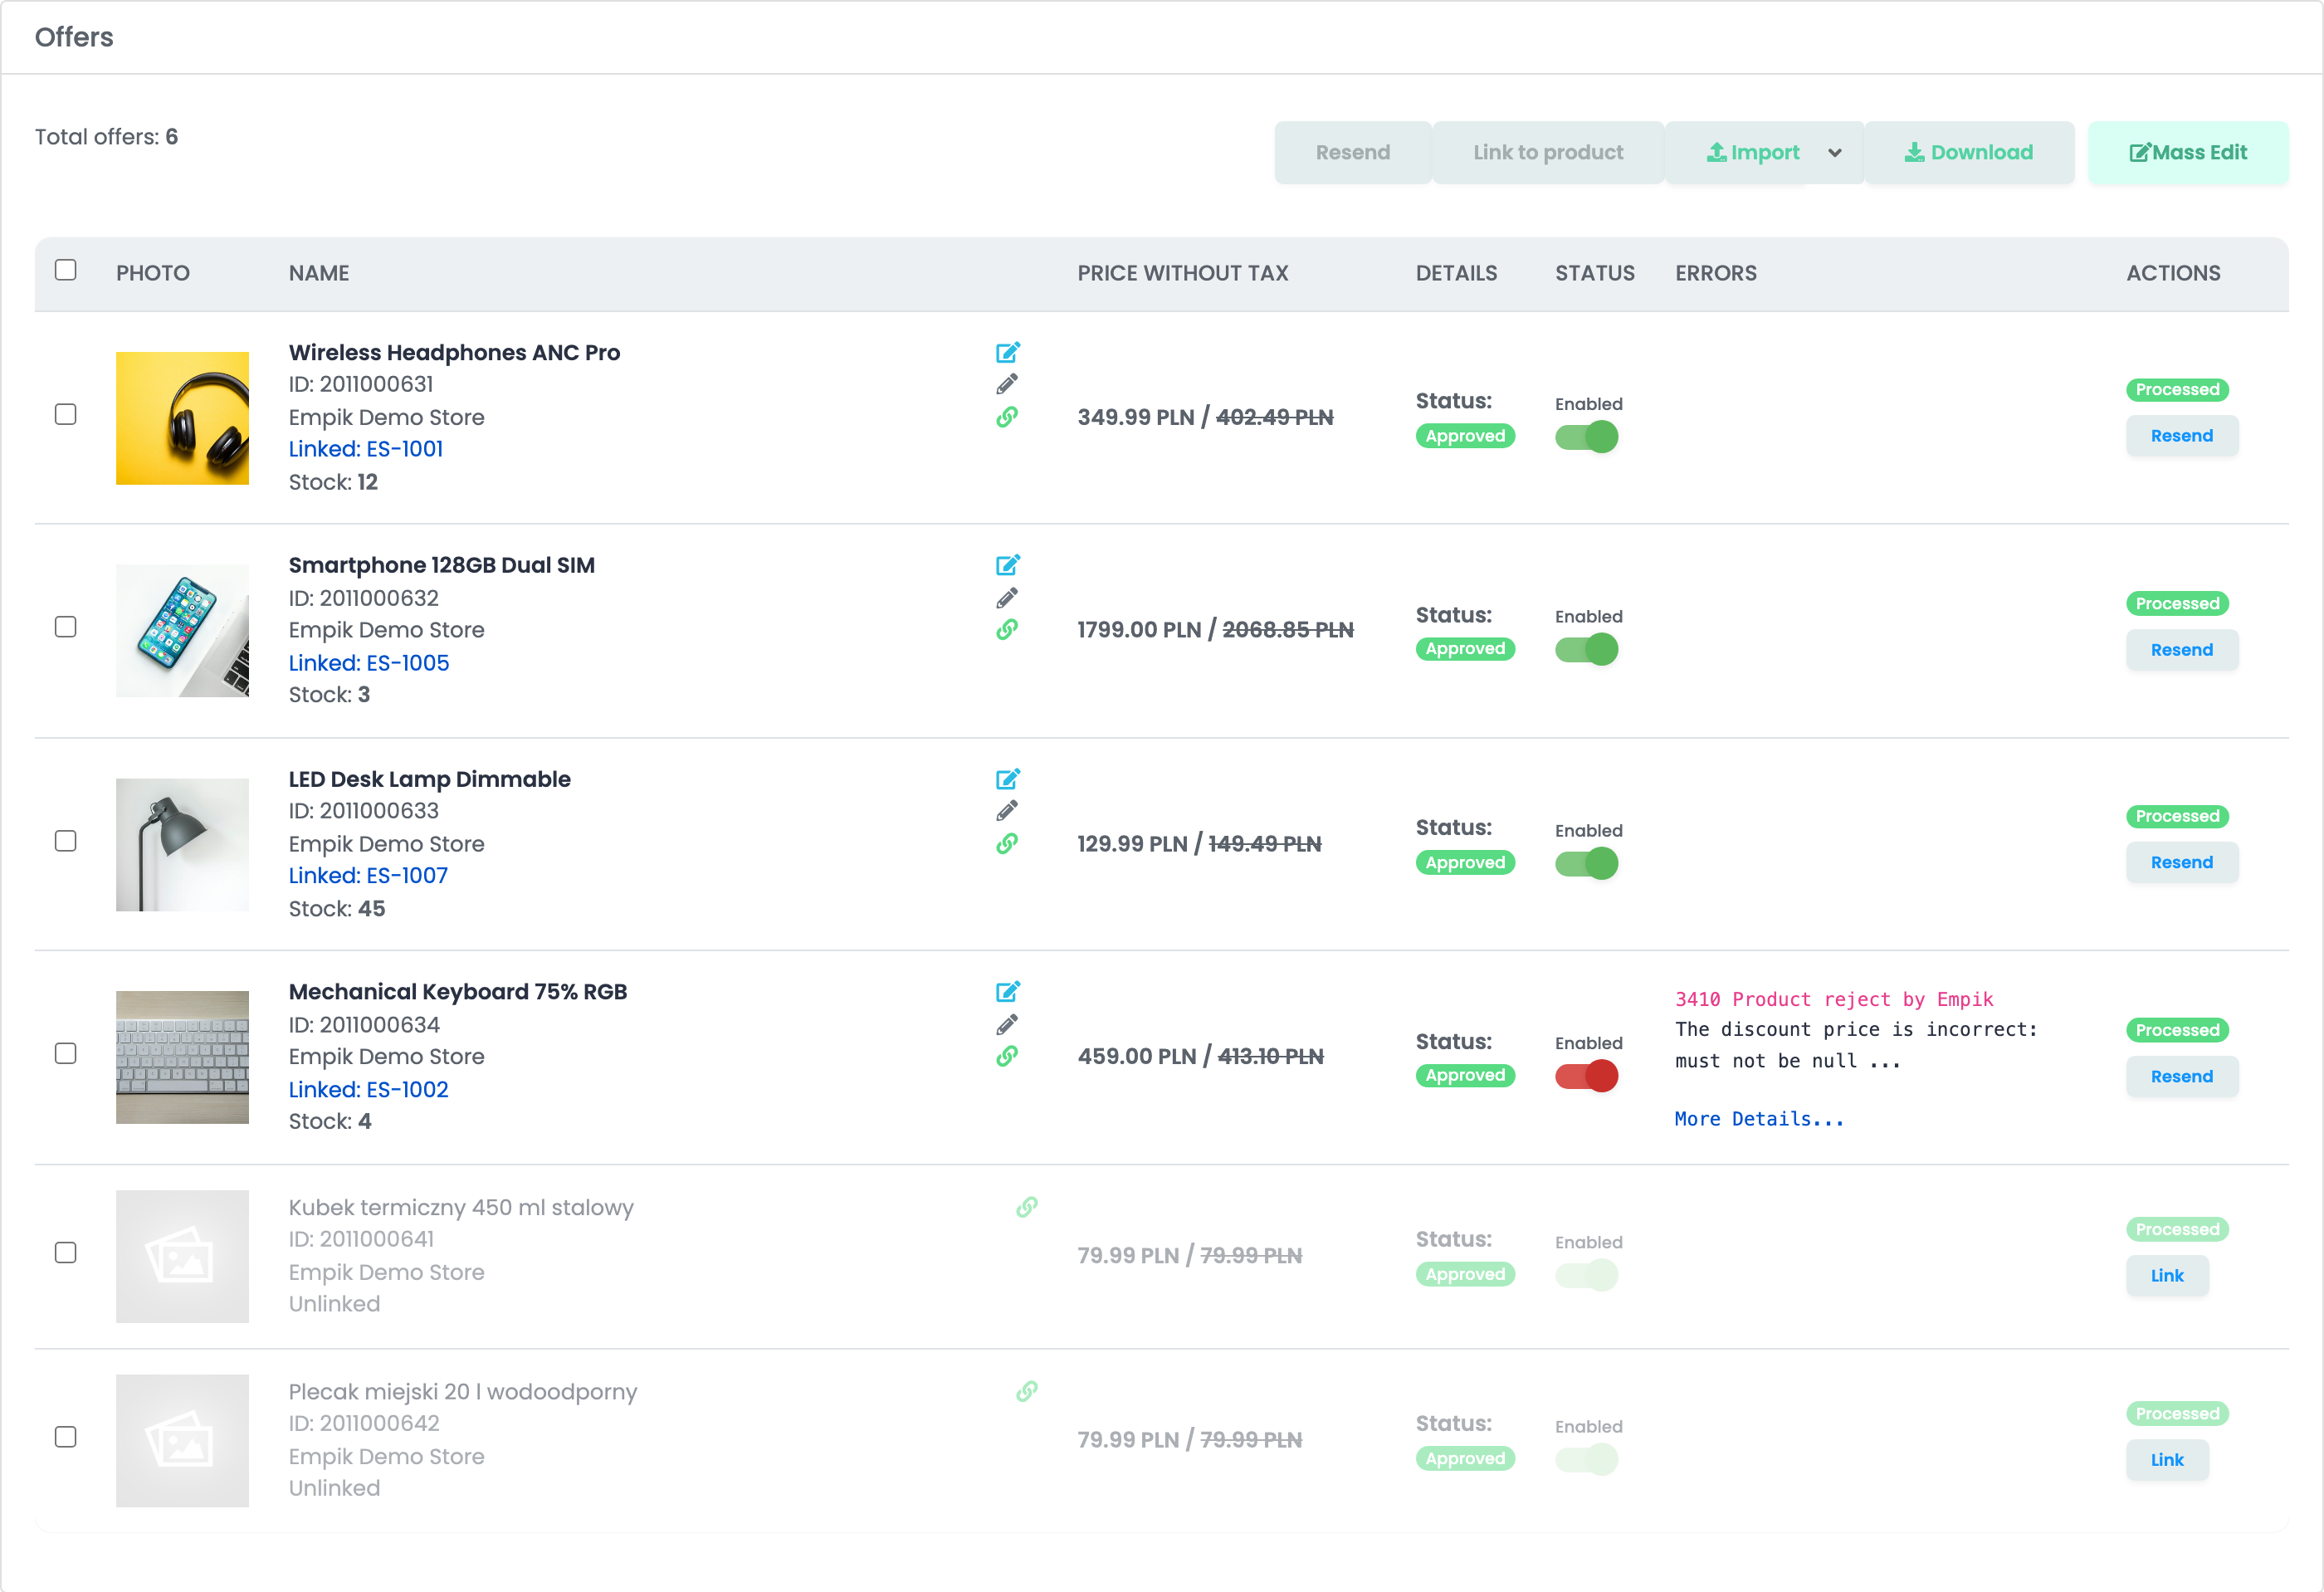Check the select-all checkbox in table header
Screen dimensions: 2324x1592
[x=66, y=270]
